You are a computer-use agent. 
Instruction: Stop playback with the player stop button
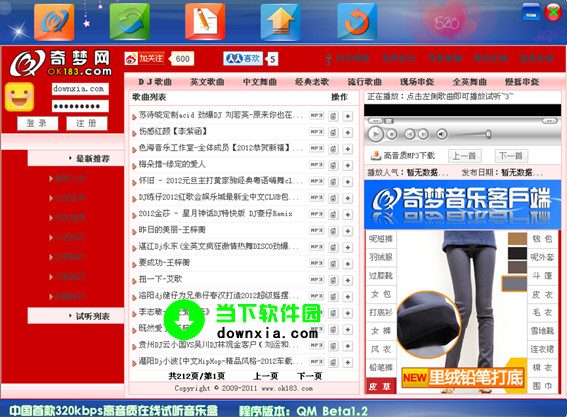(x=391, y=134)
